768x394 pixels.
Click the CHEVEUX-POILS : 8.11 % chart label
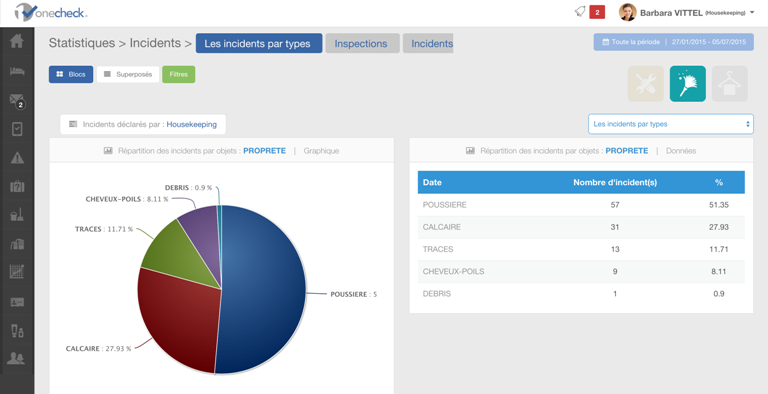[127, 199]
